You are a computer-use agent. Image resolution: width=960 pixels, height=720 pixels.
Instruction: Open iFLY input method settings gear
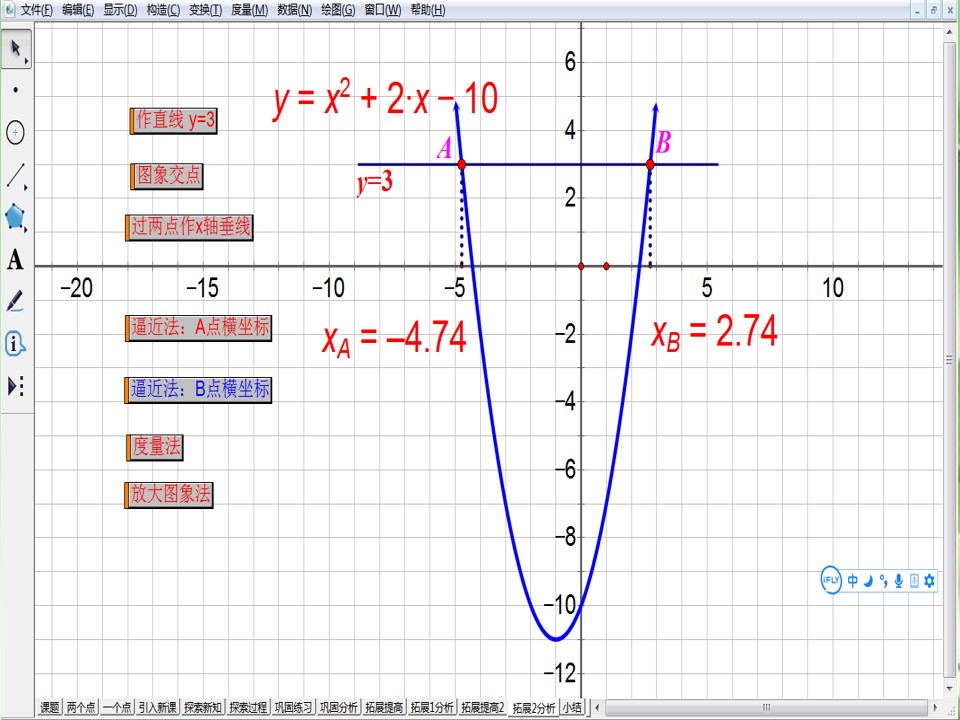tap(929, 580)
